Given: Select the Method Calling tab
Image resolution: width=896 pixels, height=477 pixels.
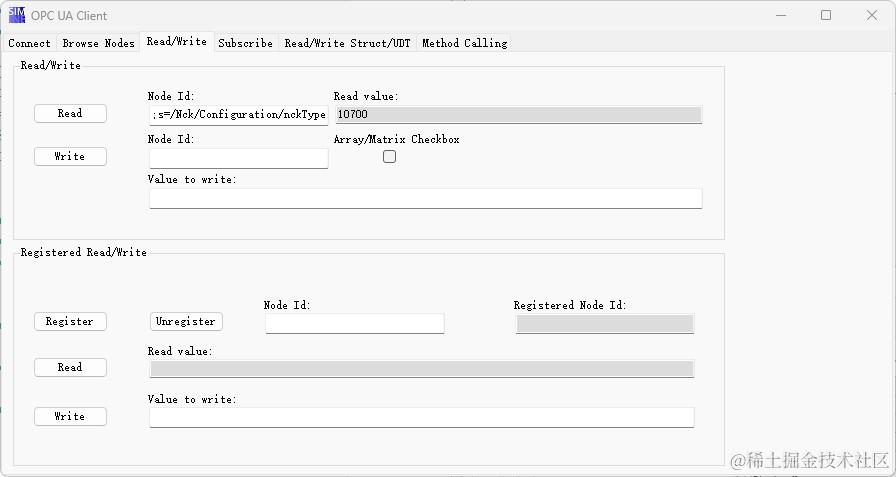Looking at the screenshot, I should pos(464,43).
